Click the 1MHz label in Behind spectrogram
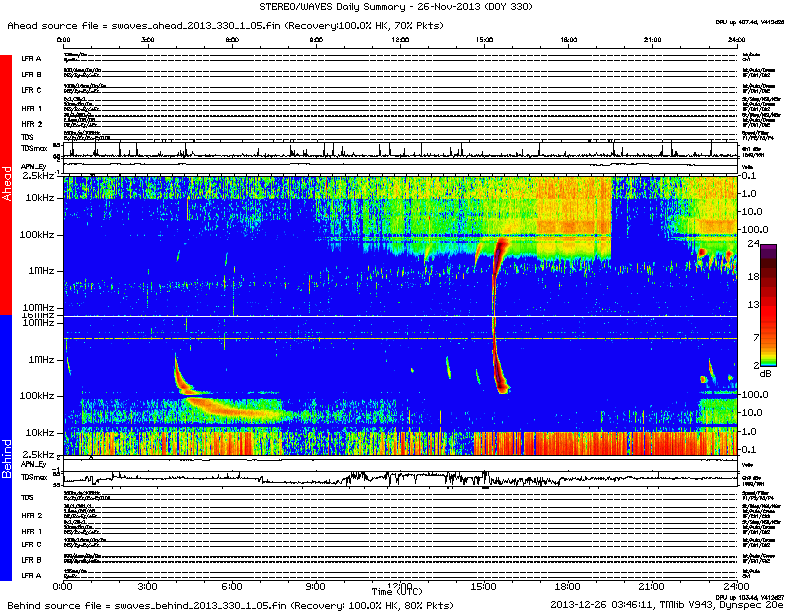The height and width of the screenshot is (612, 792). coord(42,359)
